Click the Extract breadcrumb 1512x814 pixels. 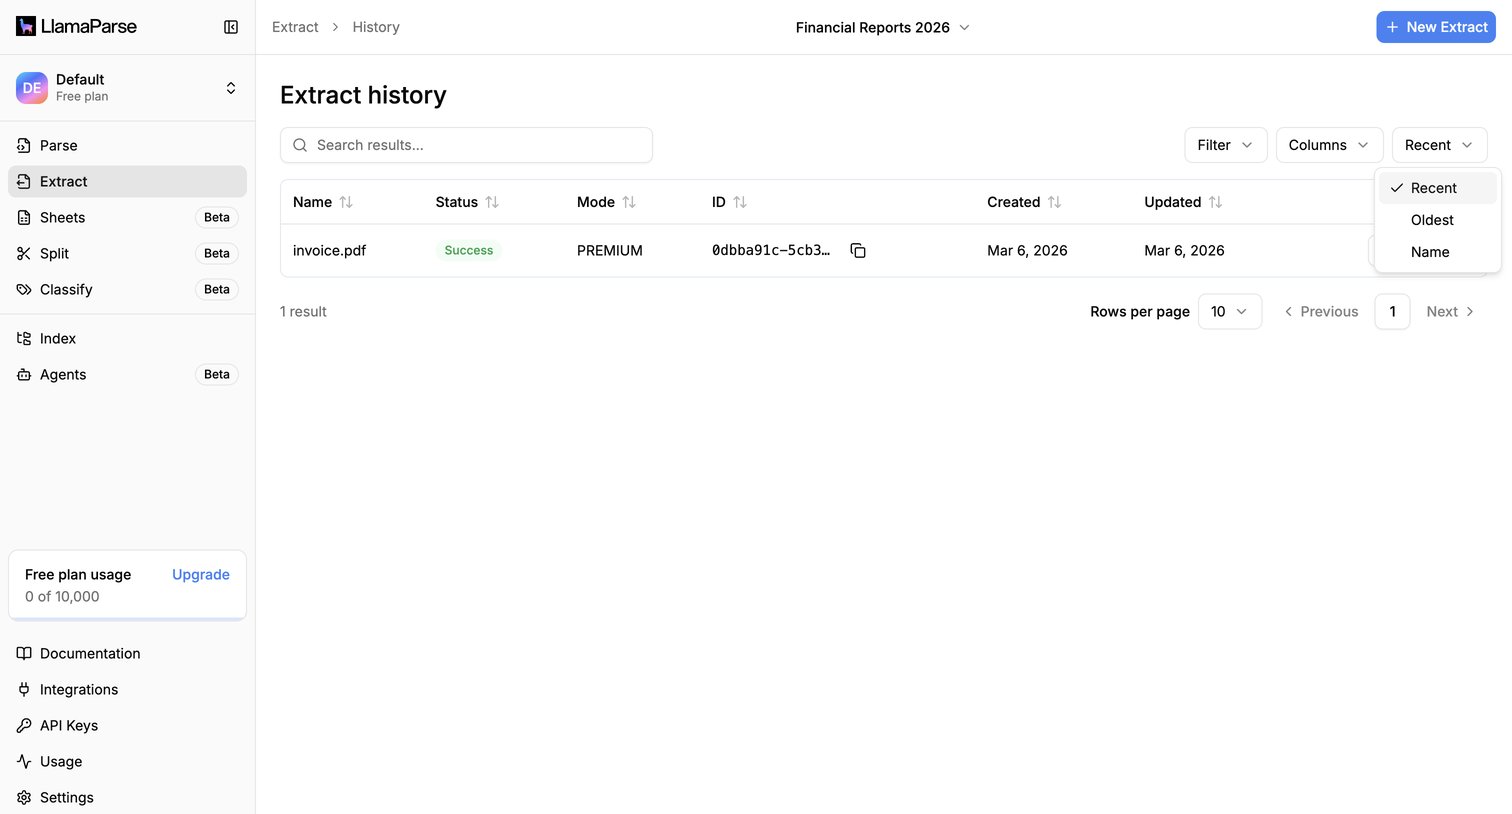[x=295, y=27]
